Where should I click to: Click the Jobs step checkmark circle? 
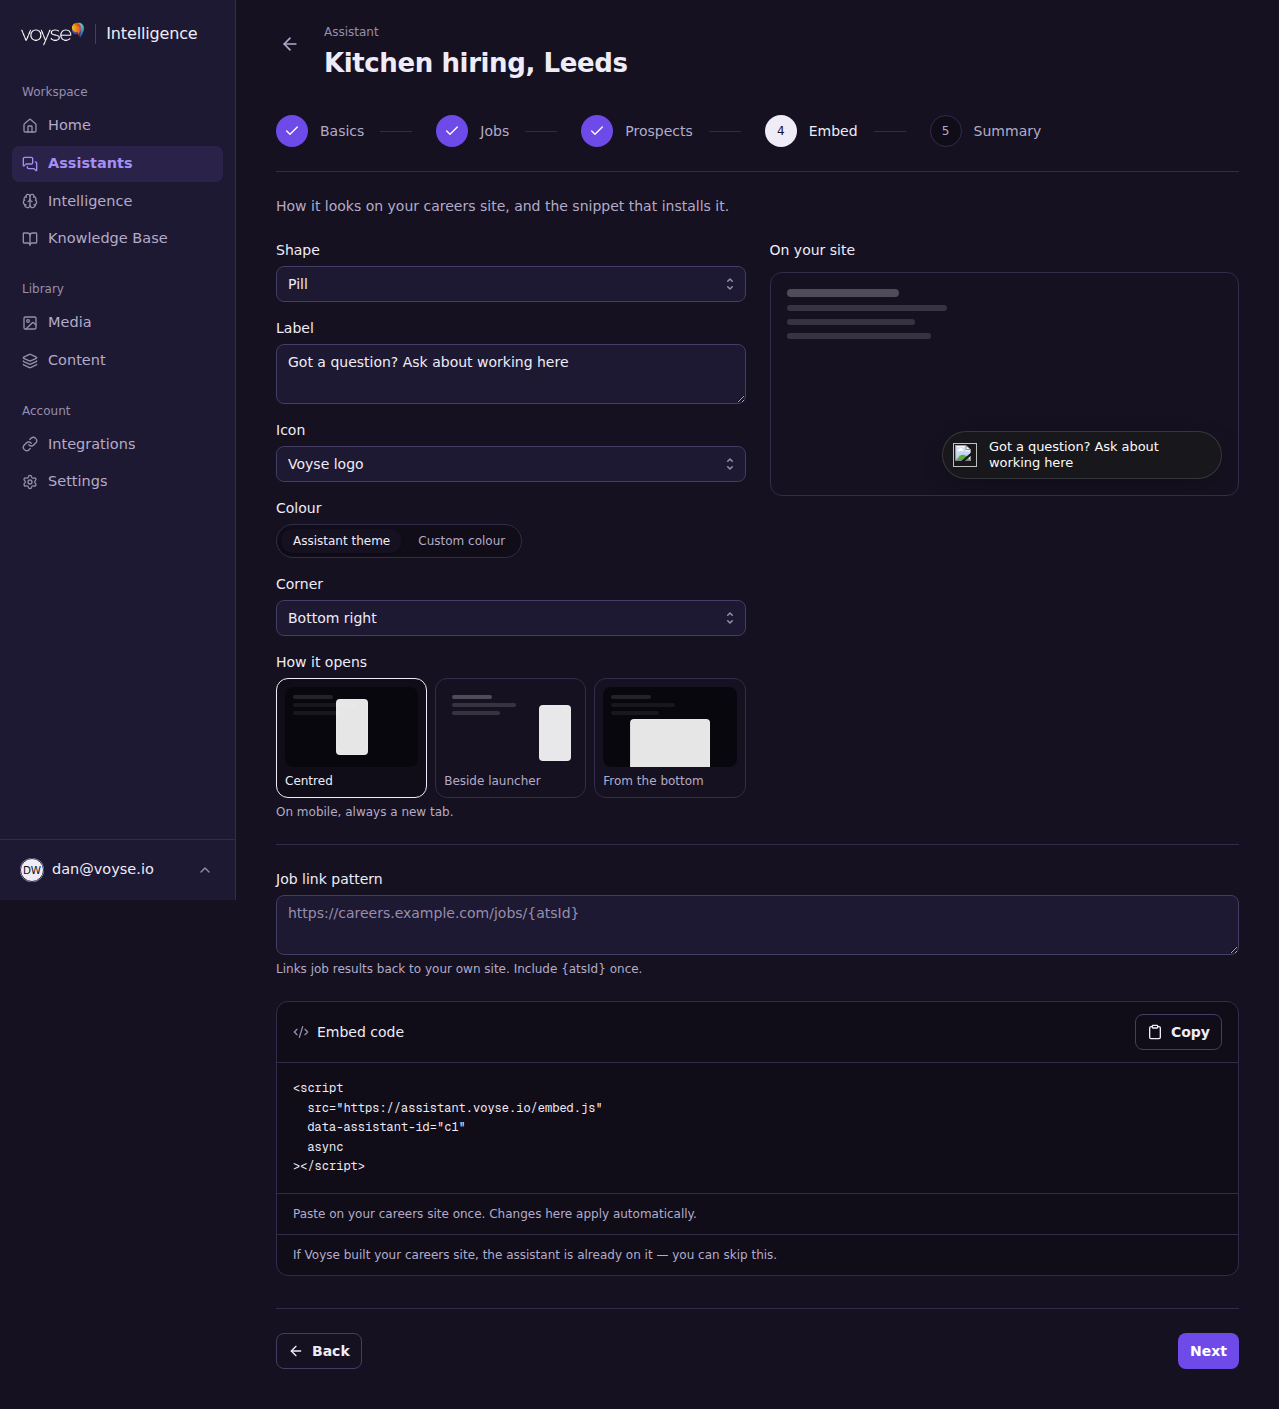tap(452, 131)
